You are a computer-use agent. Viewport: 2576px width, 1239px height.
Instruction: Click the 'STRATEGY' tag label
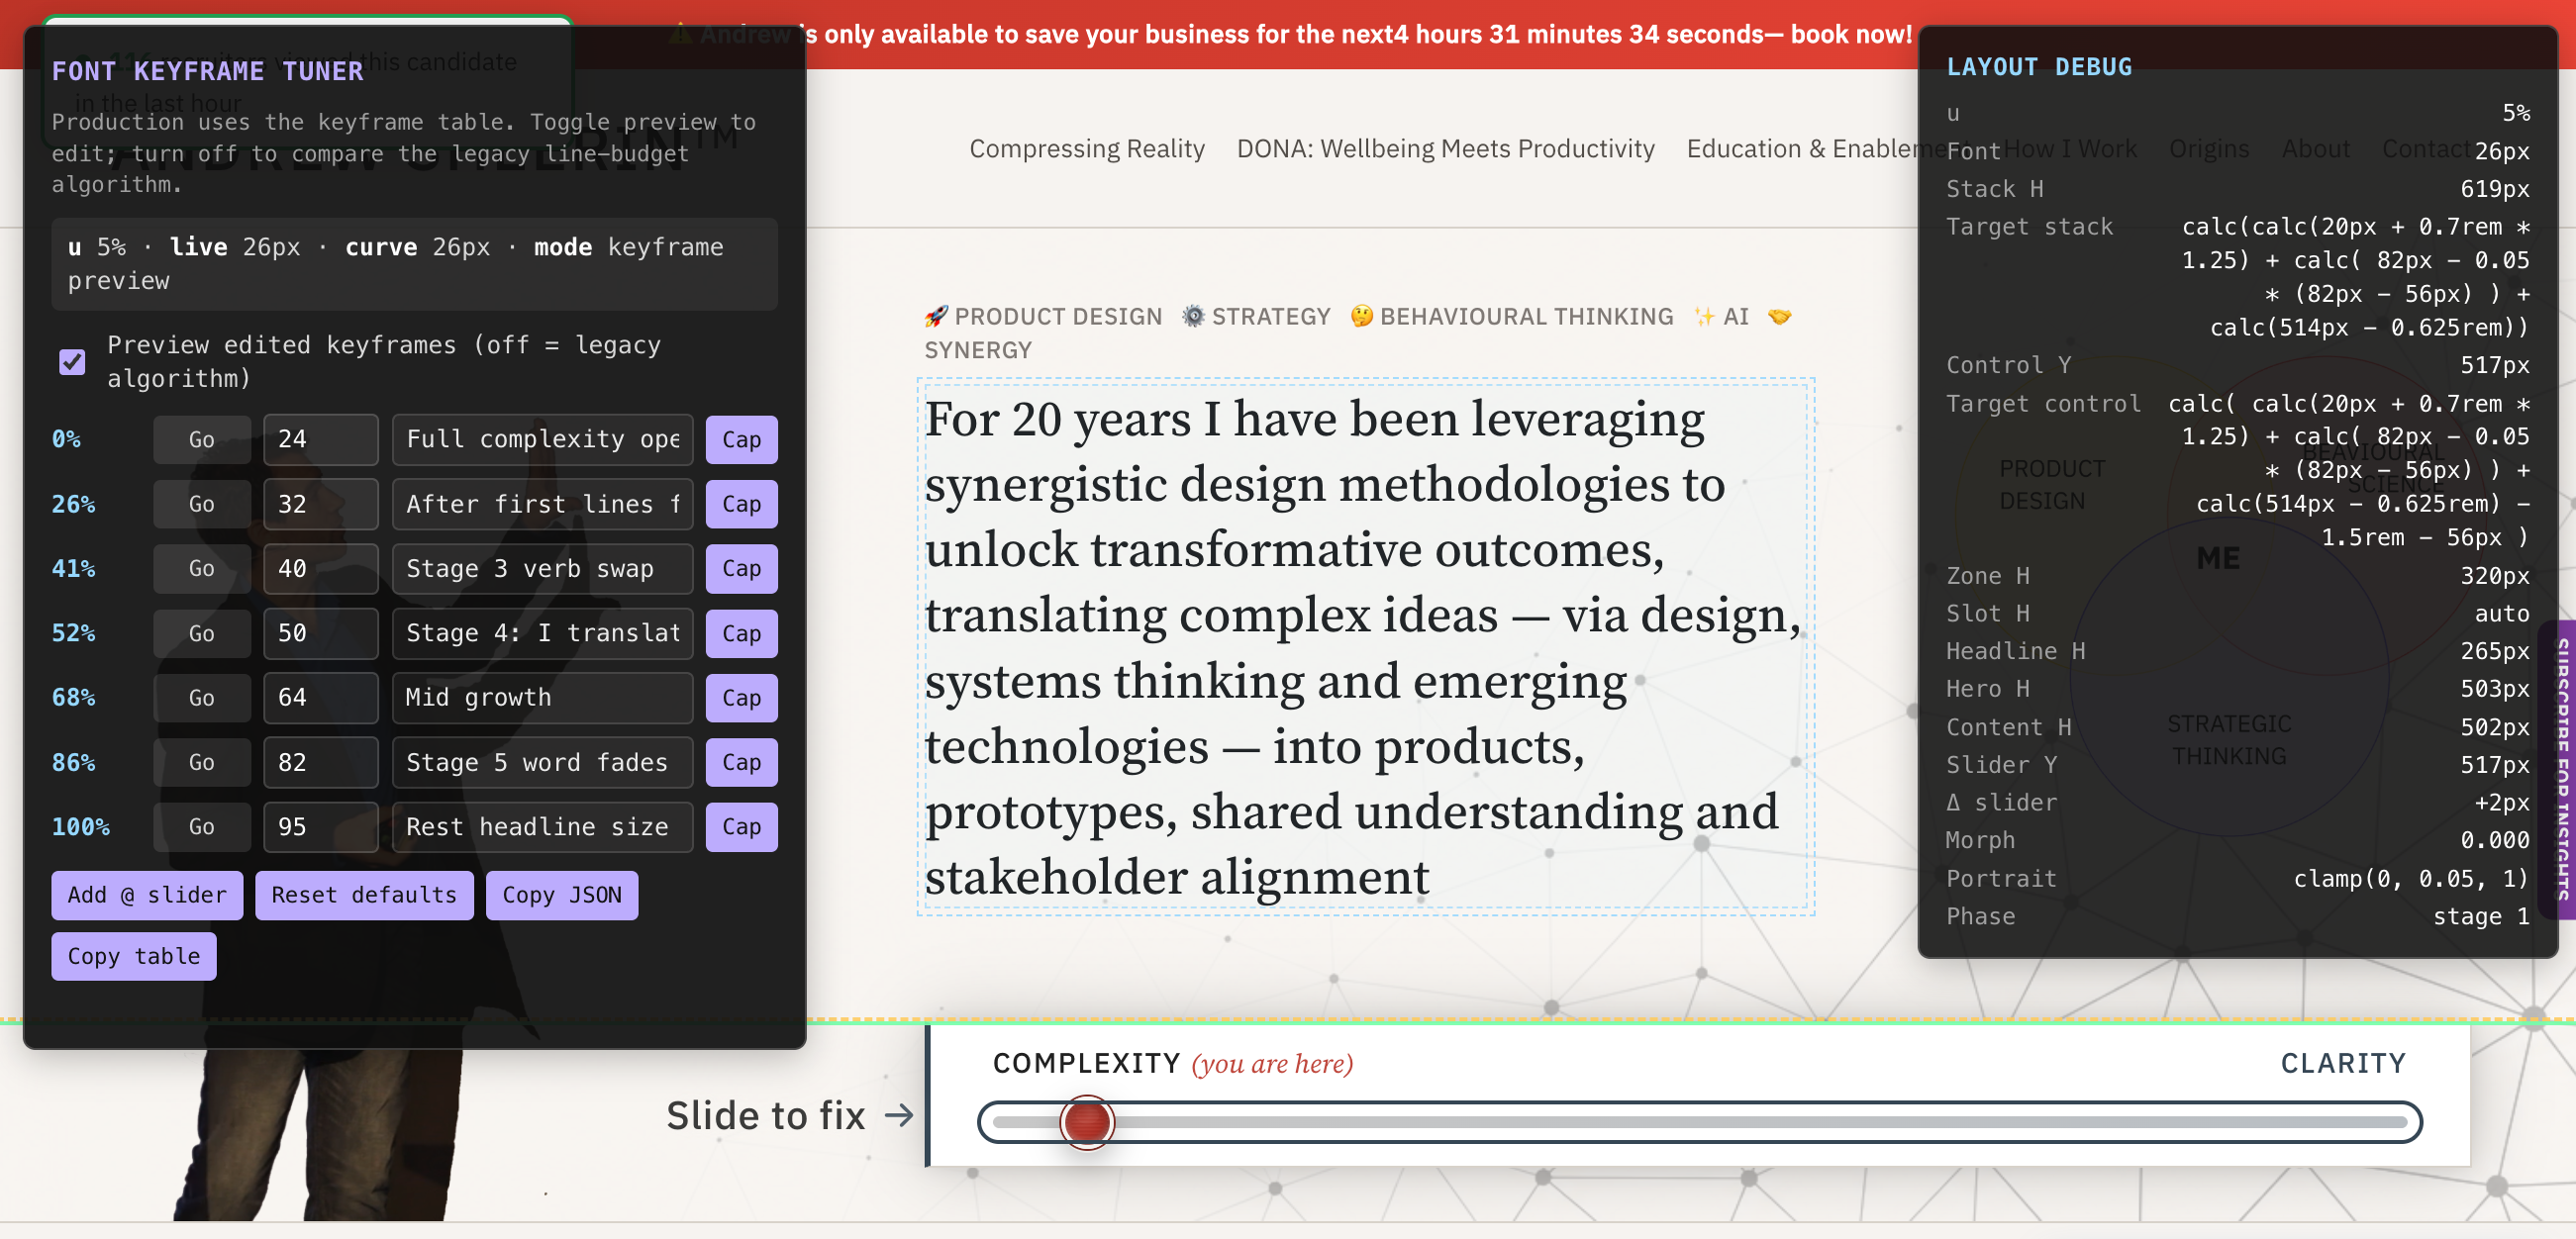pyautogui.click(x=1271, y=317)
